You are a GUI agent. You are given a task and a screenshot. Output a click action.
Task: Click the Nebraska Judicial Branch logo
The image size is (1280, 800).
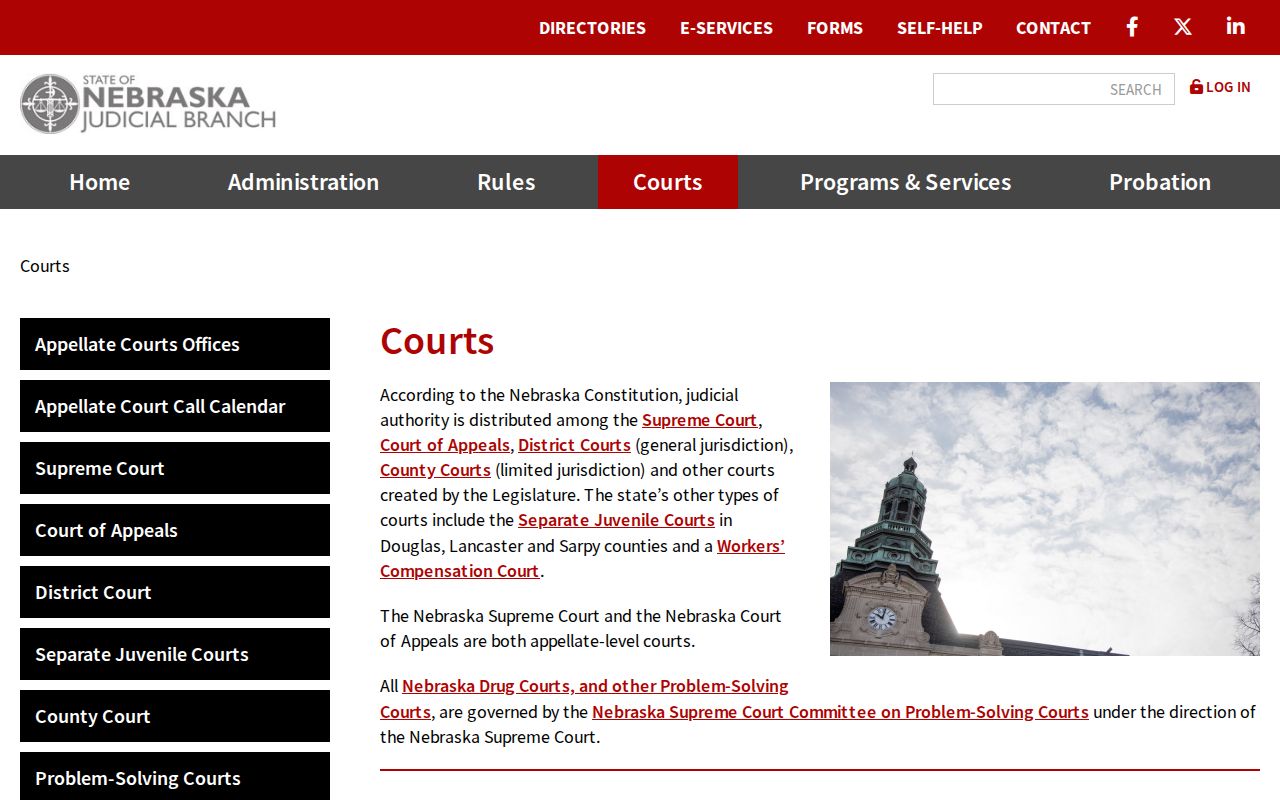tap(148, 104)
